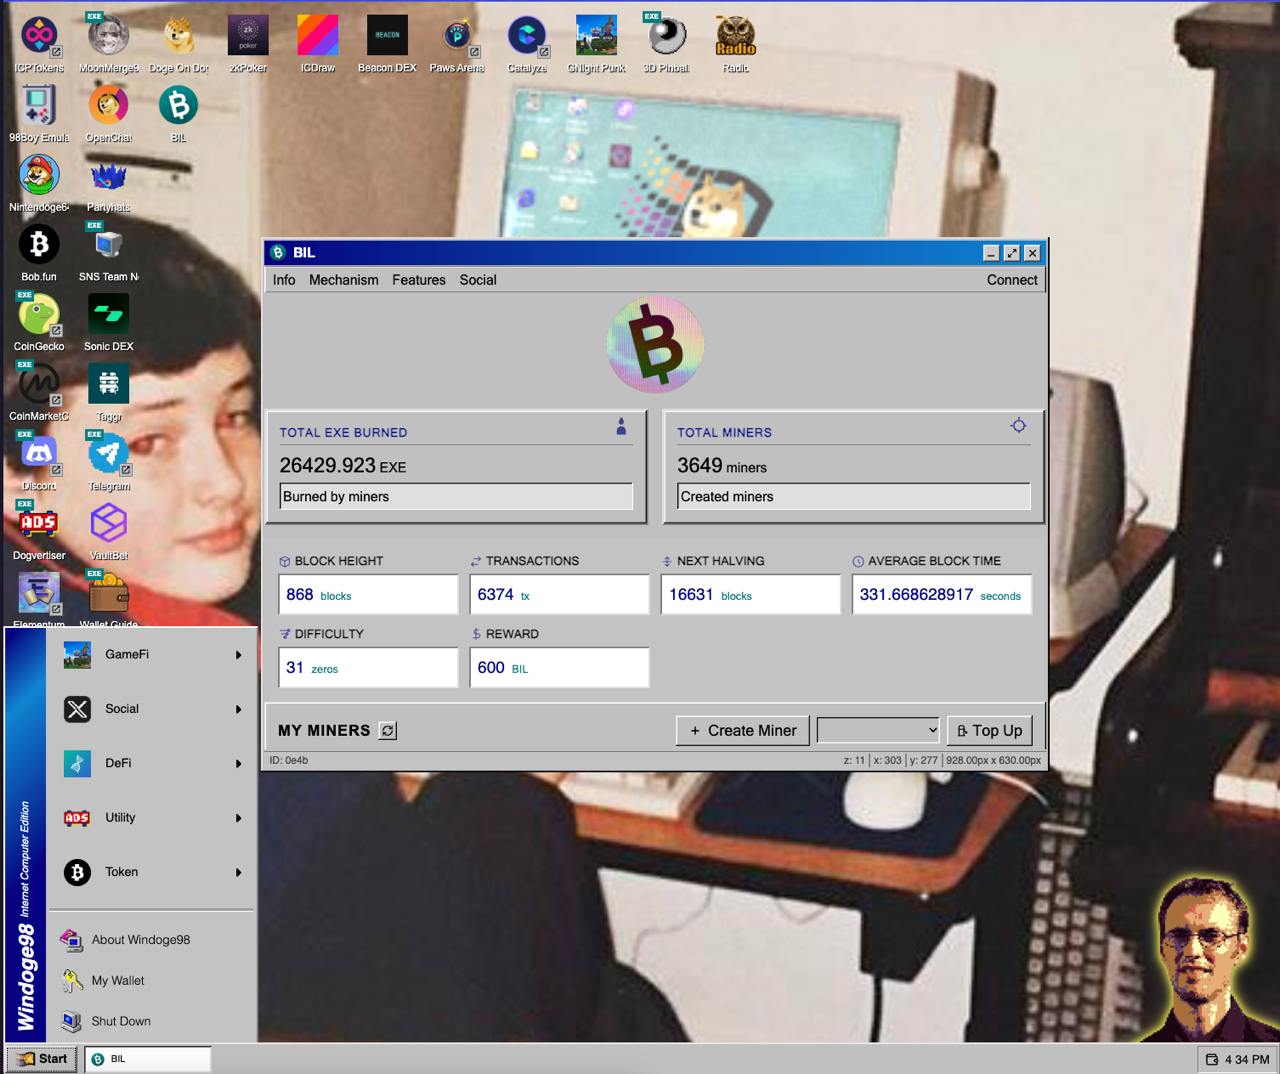Image resolution: width=1280 pixels, height=1074 pixels.
Task: Expand the DeFi start menu submenu
Action: (x=150, y=763)
